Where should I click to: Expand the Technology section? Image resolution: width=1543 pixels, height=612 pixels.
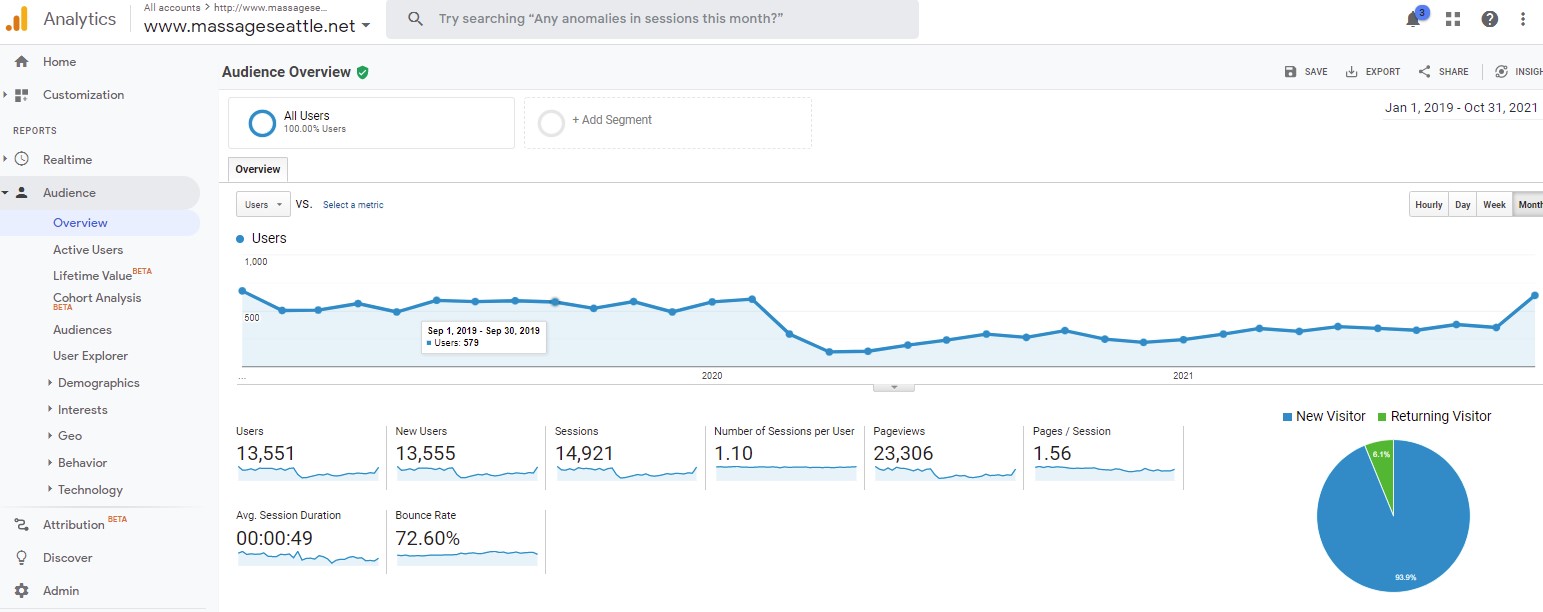click(x=90, y=490)
